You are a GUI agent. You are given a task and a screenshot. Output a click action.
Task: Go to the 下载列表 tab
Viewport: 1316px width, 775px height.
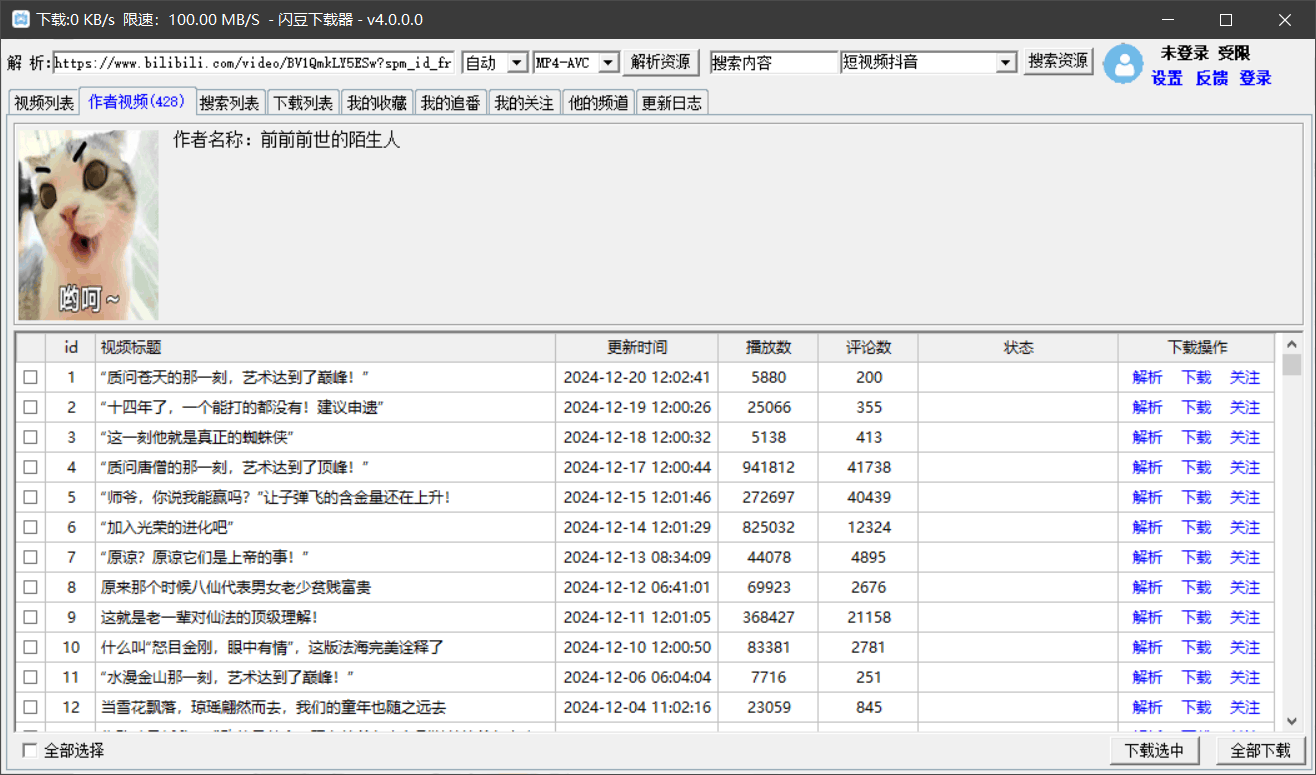303,103
